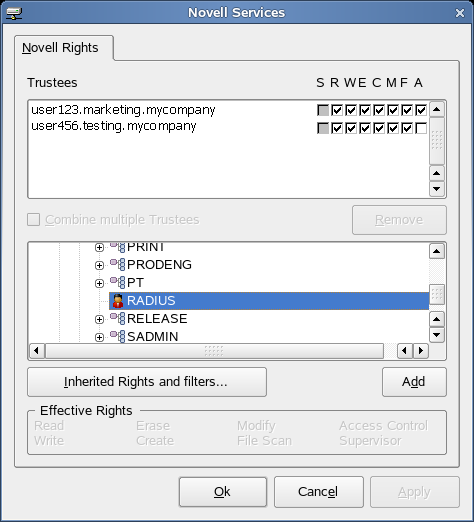Click tree list bottom scroll-down arrow
The height and width of the screenshot is (522, 474).
click(437, 335)
